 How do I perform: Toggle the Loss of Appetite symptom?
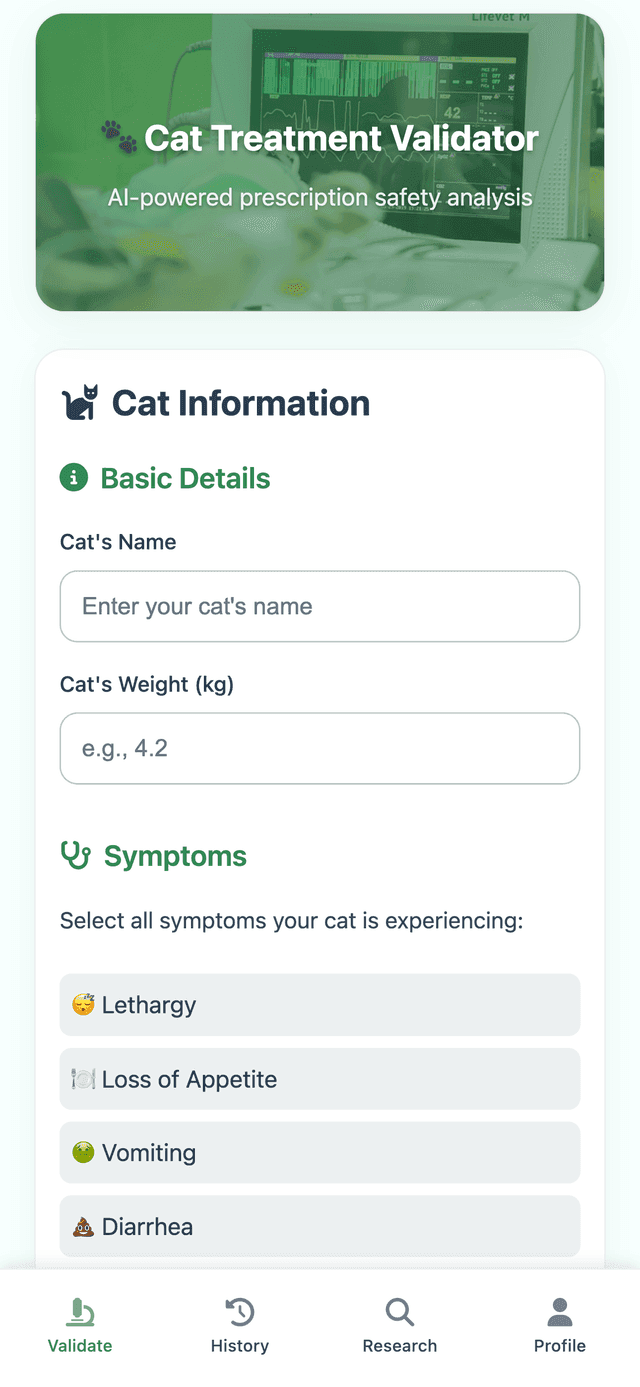pos(320,1079)
